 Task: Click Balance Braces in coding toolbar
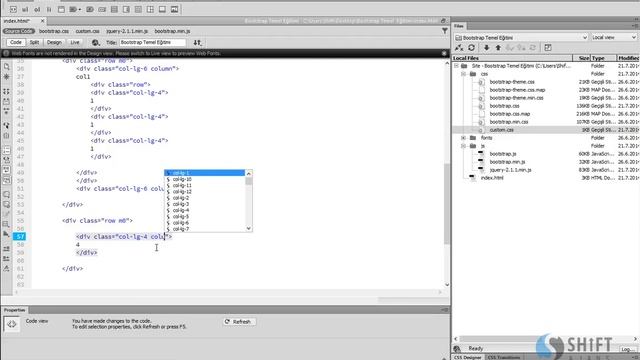point(6,136)
